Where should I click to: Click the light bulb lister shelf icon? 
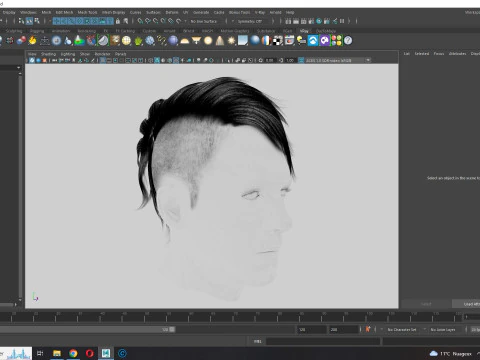[301, 41]
